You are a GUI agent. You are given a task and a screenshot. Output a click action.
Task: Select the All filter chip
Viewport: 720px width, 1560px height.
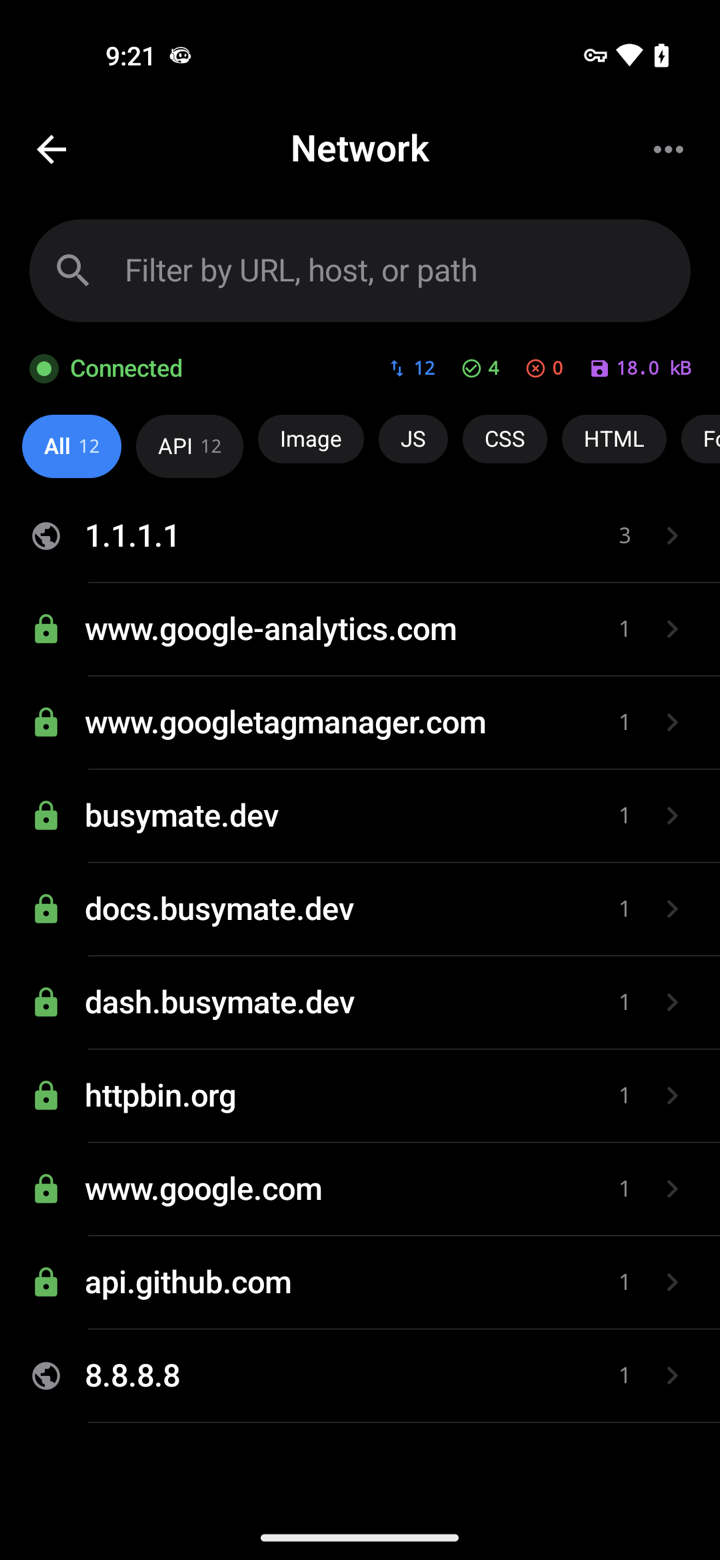(72, 446)
